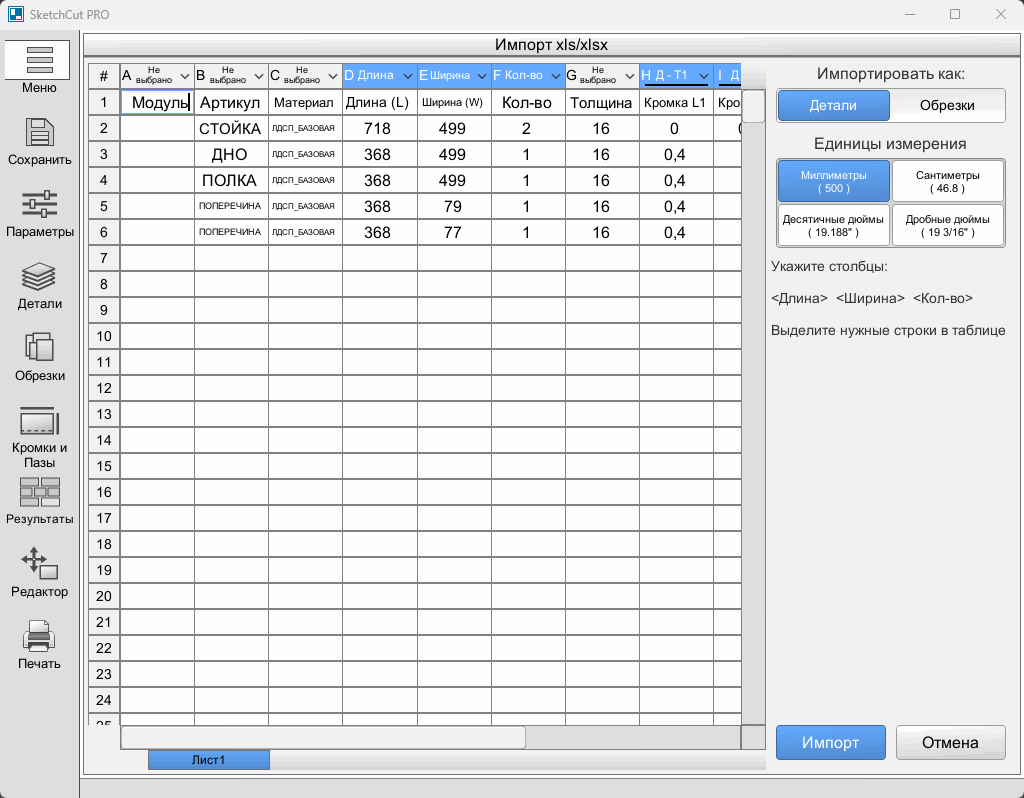The height and width of the screenshot is (798, 1024).
Task: Choose Дробные дюймы units option
Action: (947, 226)
